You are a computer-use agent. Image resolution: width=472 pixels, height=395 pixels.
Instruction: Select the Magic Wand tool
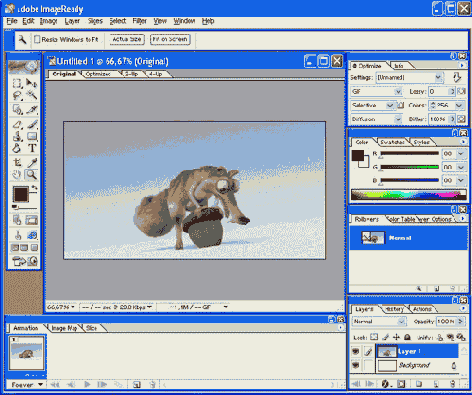(x=32, y=96)
